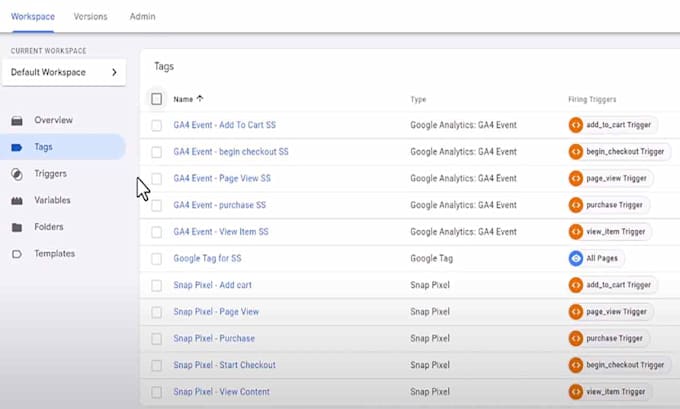Check the GA4 Event - Add To Cart SS box
Viewport: 680px width, 409px height.
[x=157, y=125]
